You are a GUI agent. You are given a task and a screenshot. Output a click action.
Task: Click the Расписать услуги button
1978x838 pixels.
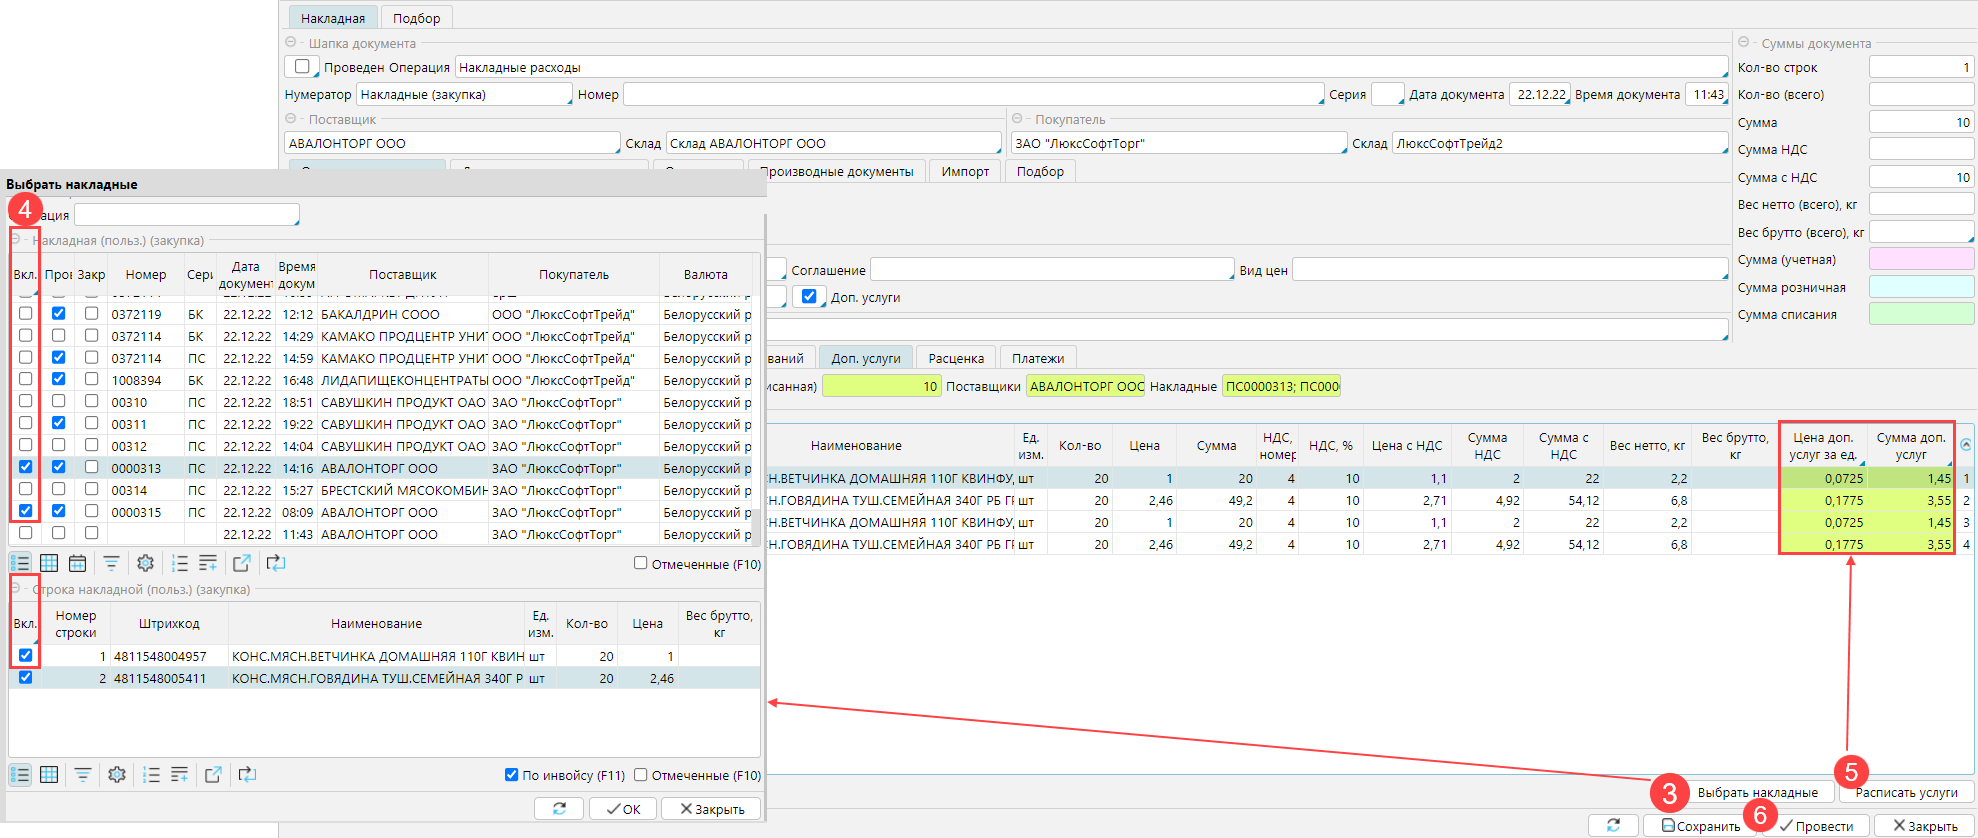pyautogui.click(x=1906, y=792)
